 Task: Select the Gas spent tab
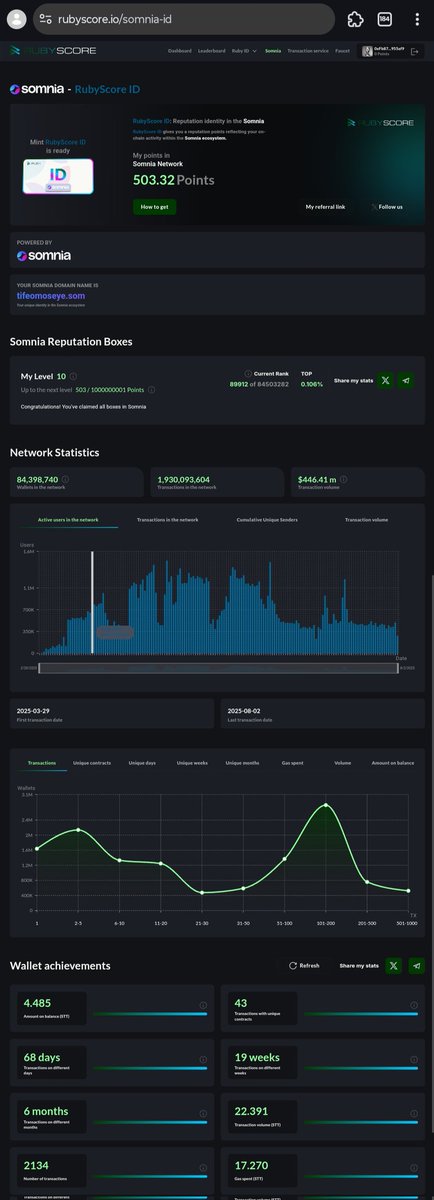292,763
